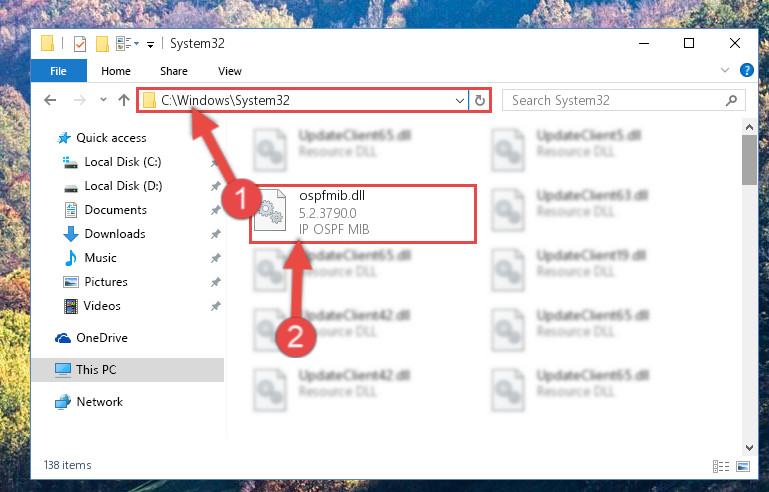Click the scroll up arrow of file list

(749, 128)
